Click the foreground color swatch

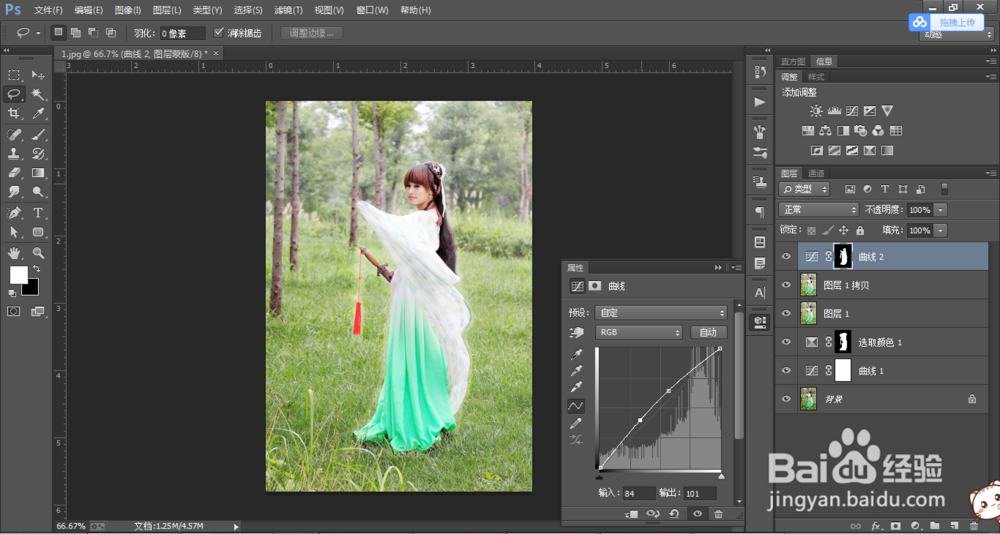point(18,275)
